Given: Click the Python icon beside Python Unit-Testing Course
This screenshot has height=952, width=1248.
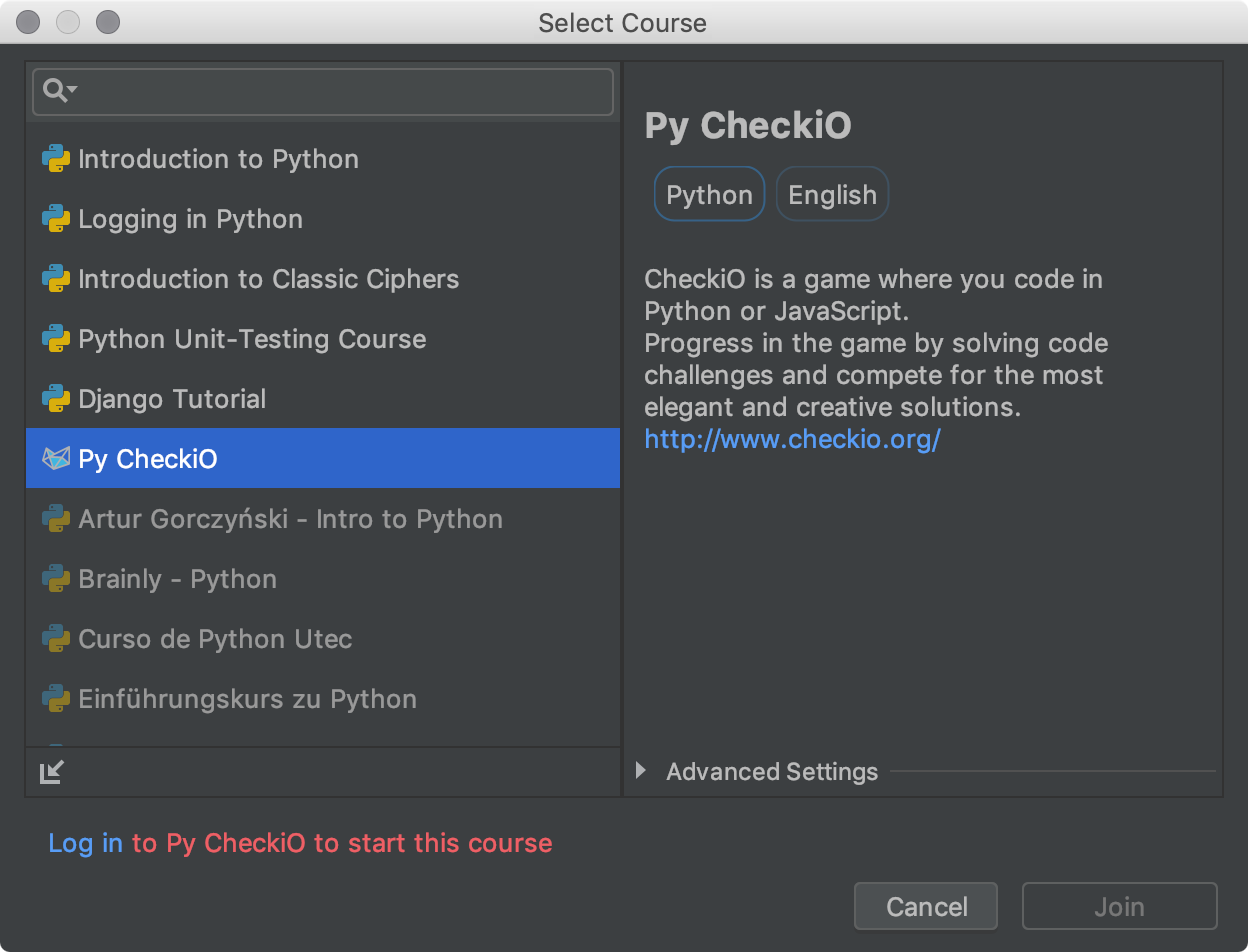Looking at the screenshot, I should [x=56, y=339].
